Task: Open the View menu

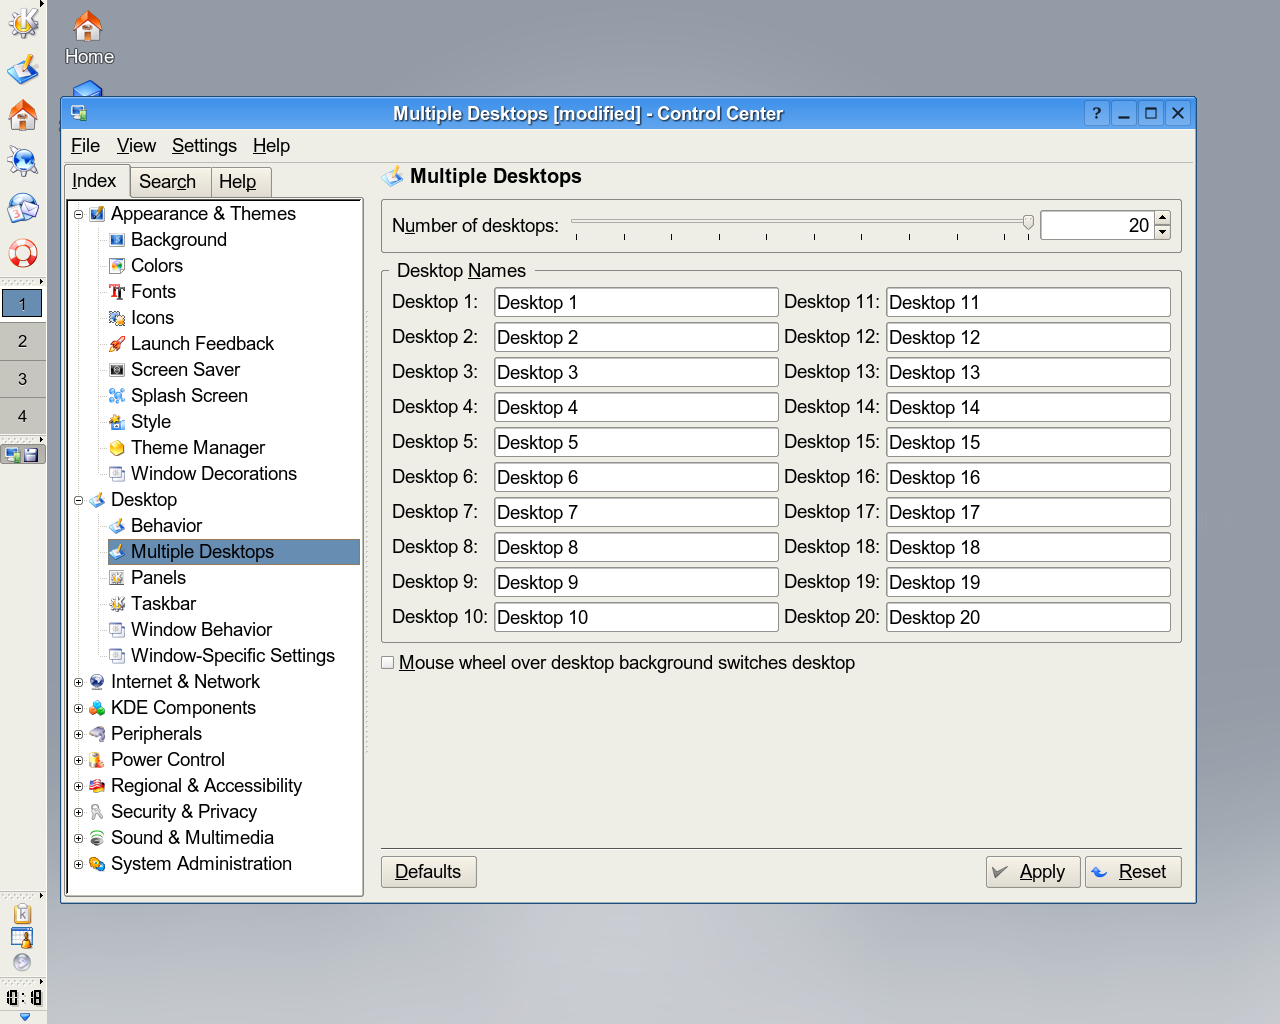Action: (136, 146)
